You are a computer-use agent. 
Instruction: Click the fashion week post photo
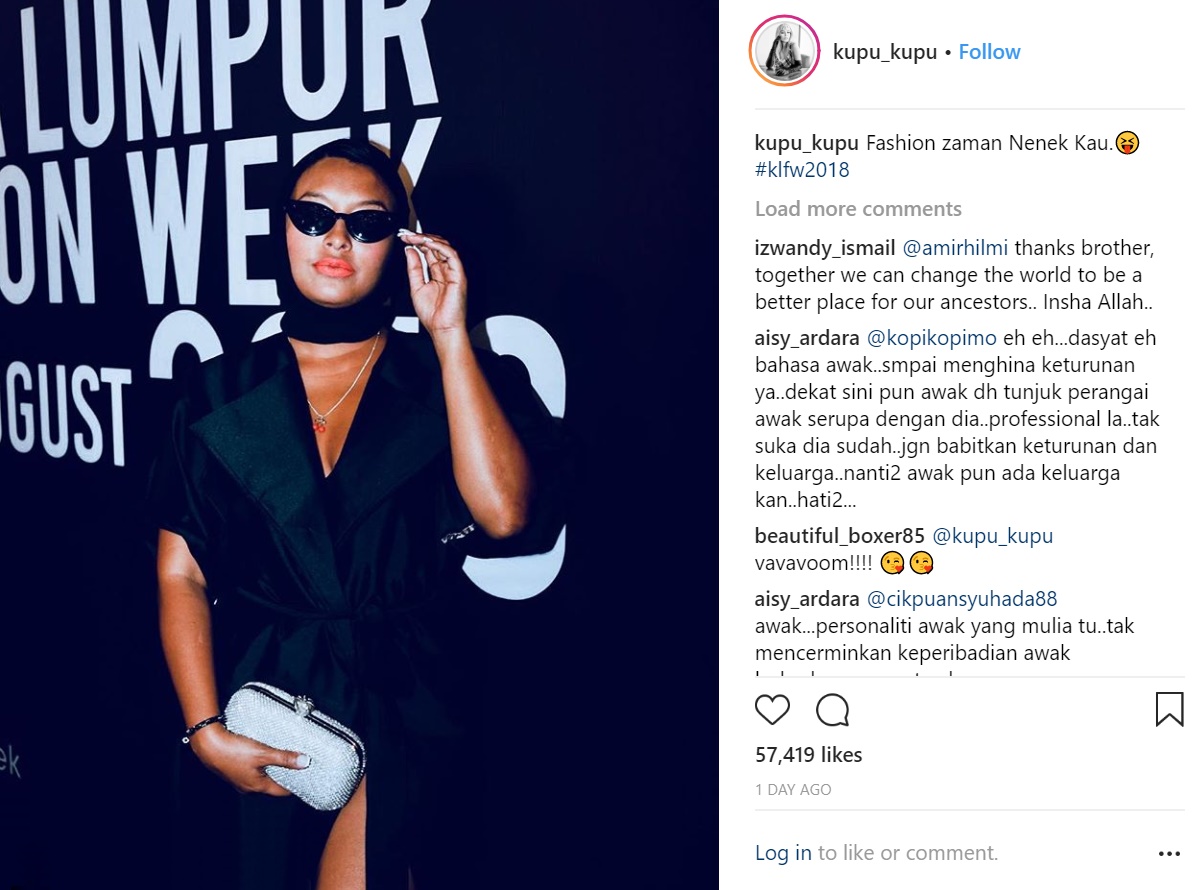coord(359,445)
